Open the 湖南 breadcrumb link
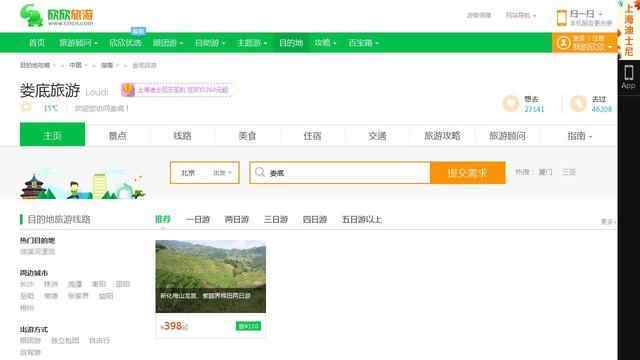This screenshot has height=360, width=640. coord(107,65)
